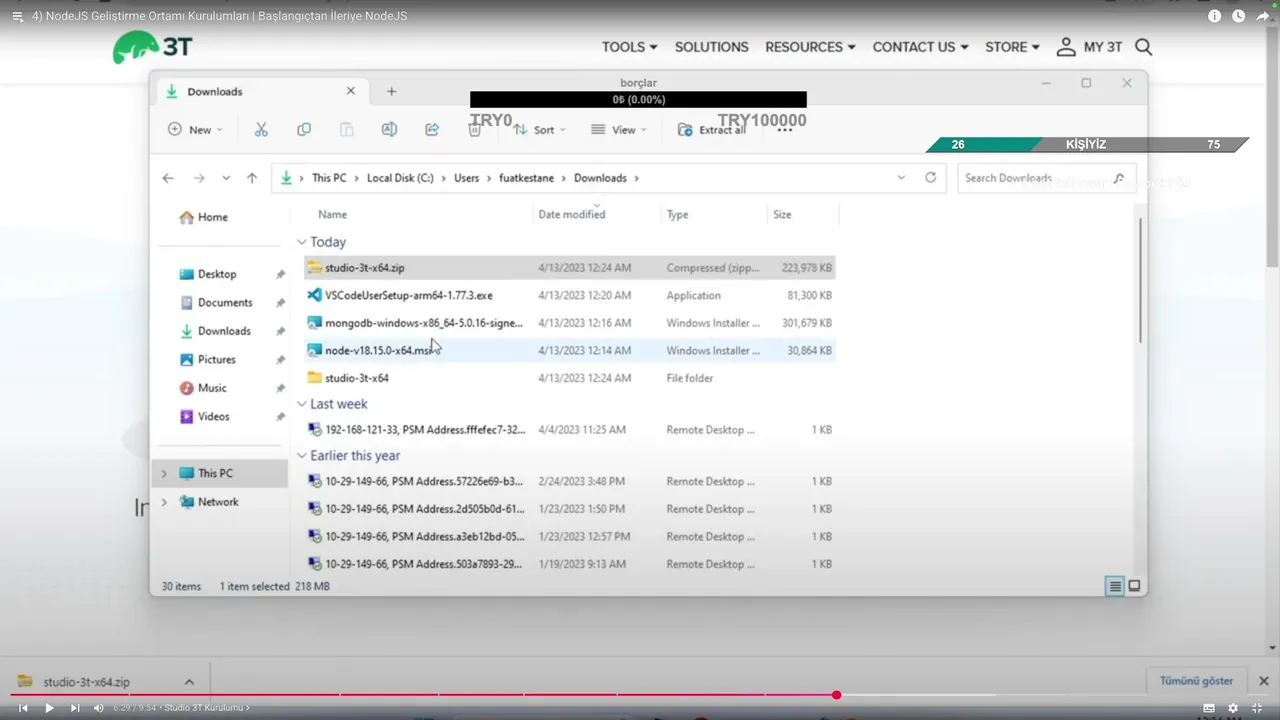Close the browser downloads bar

pos(1265,681)
